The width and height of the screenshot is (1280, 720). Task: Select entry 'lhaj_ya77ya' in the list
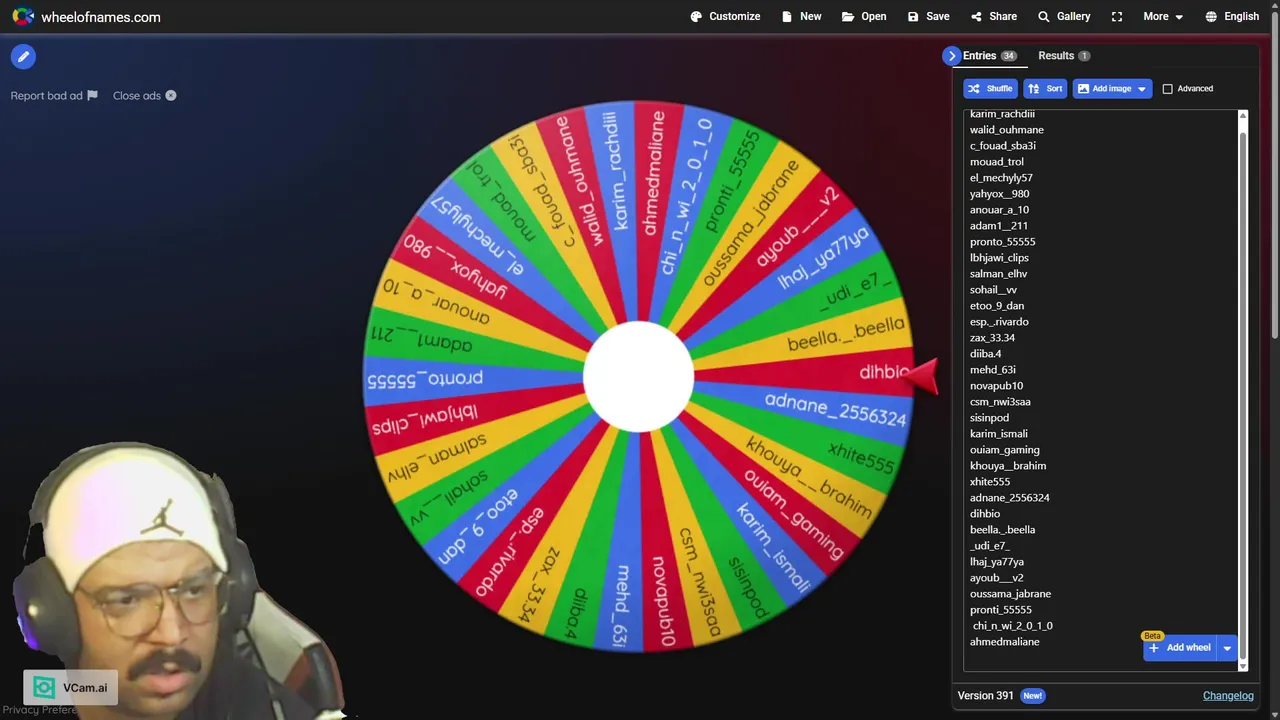pos(996,562)
